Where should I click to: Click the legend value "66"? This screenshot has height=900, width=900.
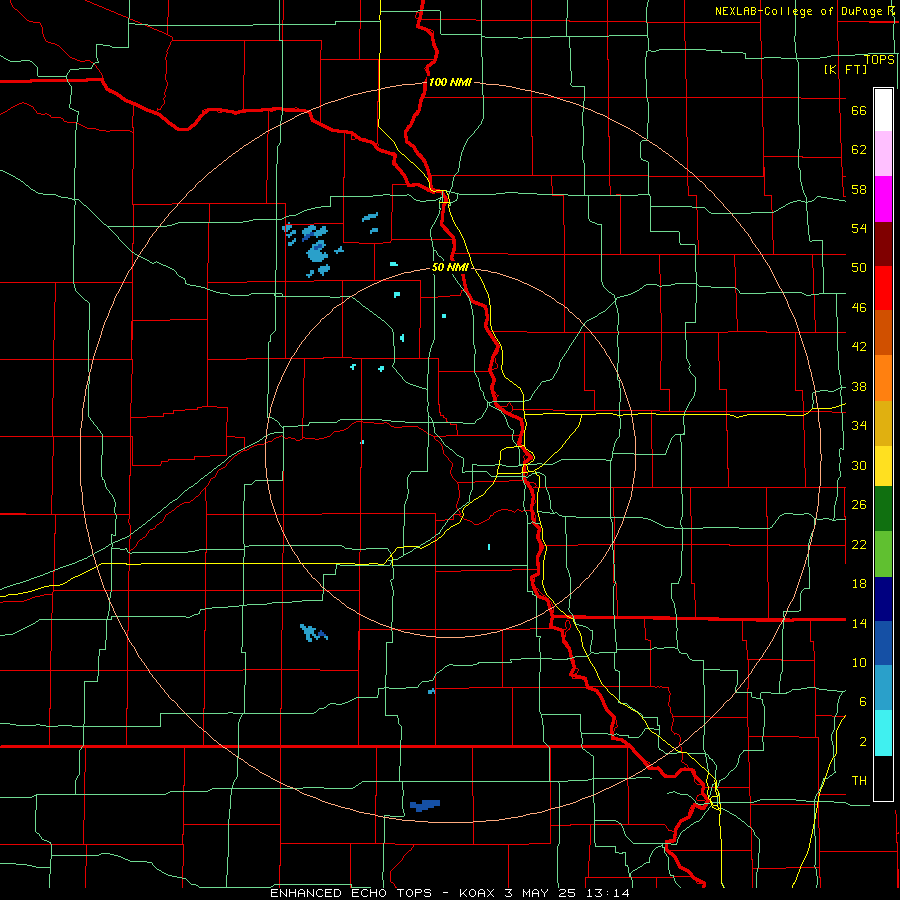[859, 111]
